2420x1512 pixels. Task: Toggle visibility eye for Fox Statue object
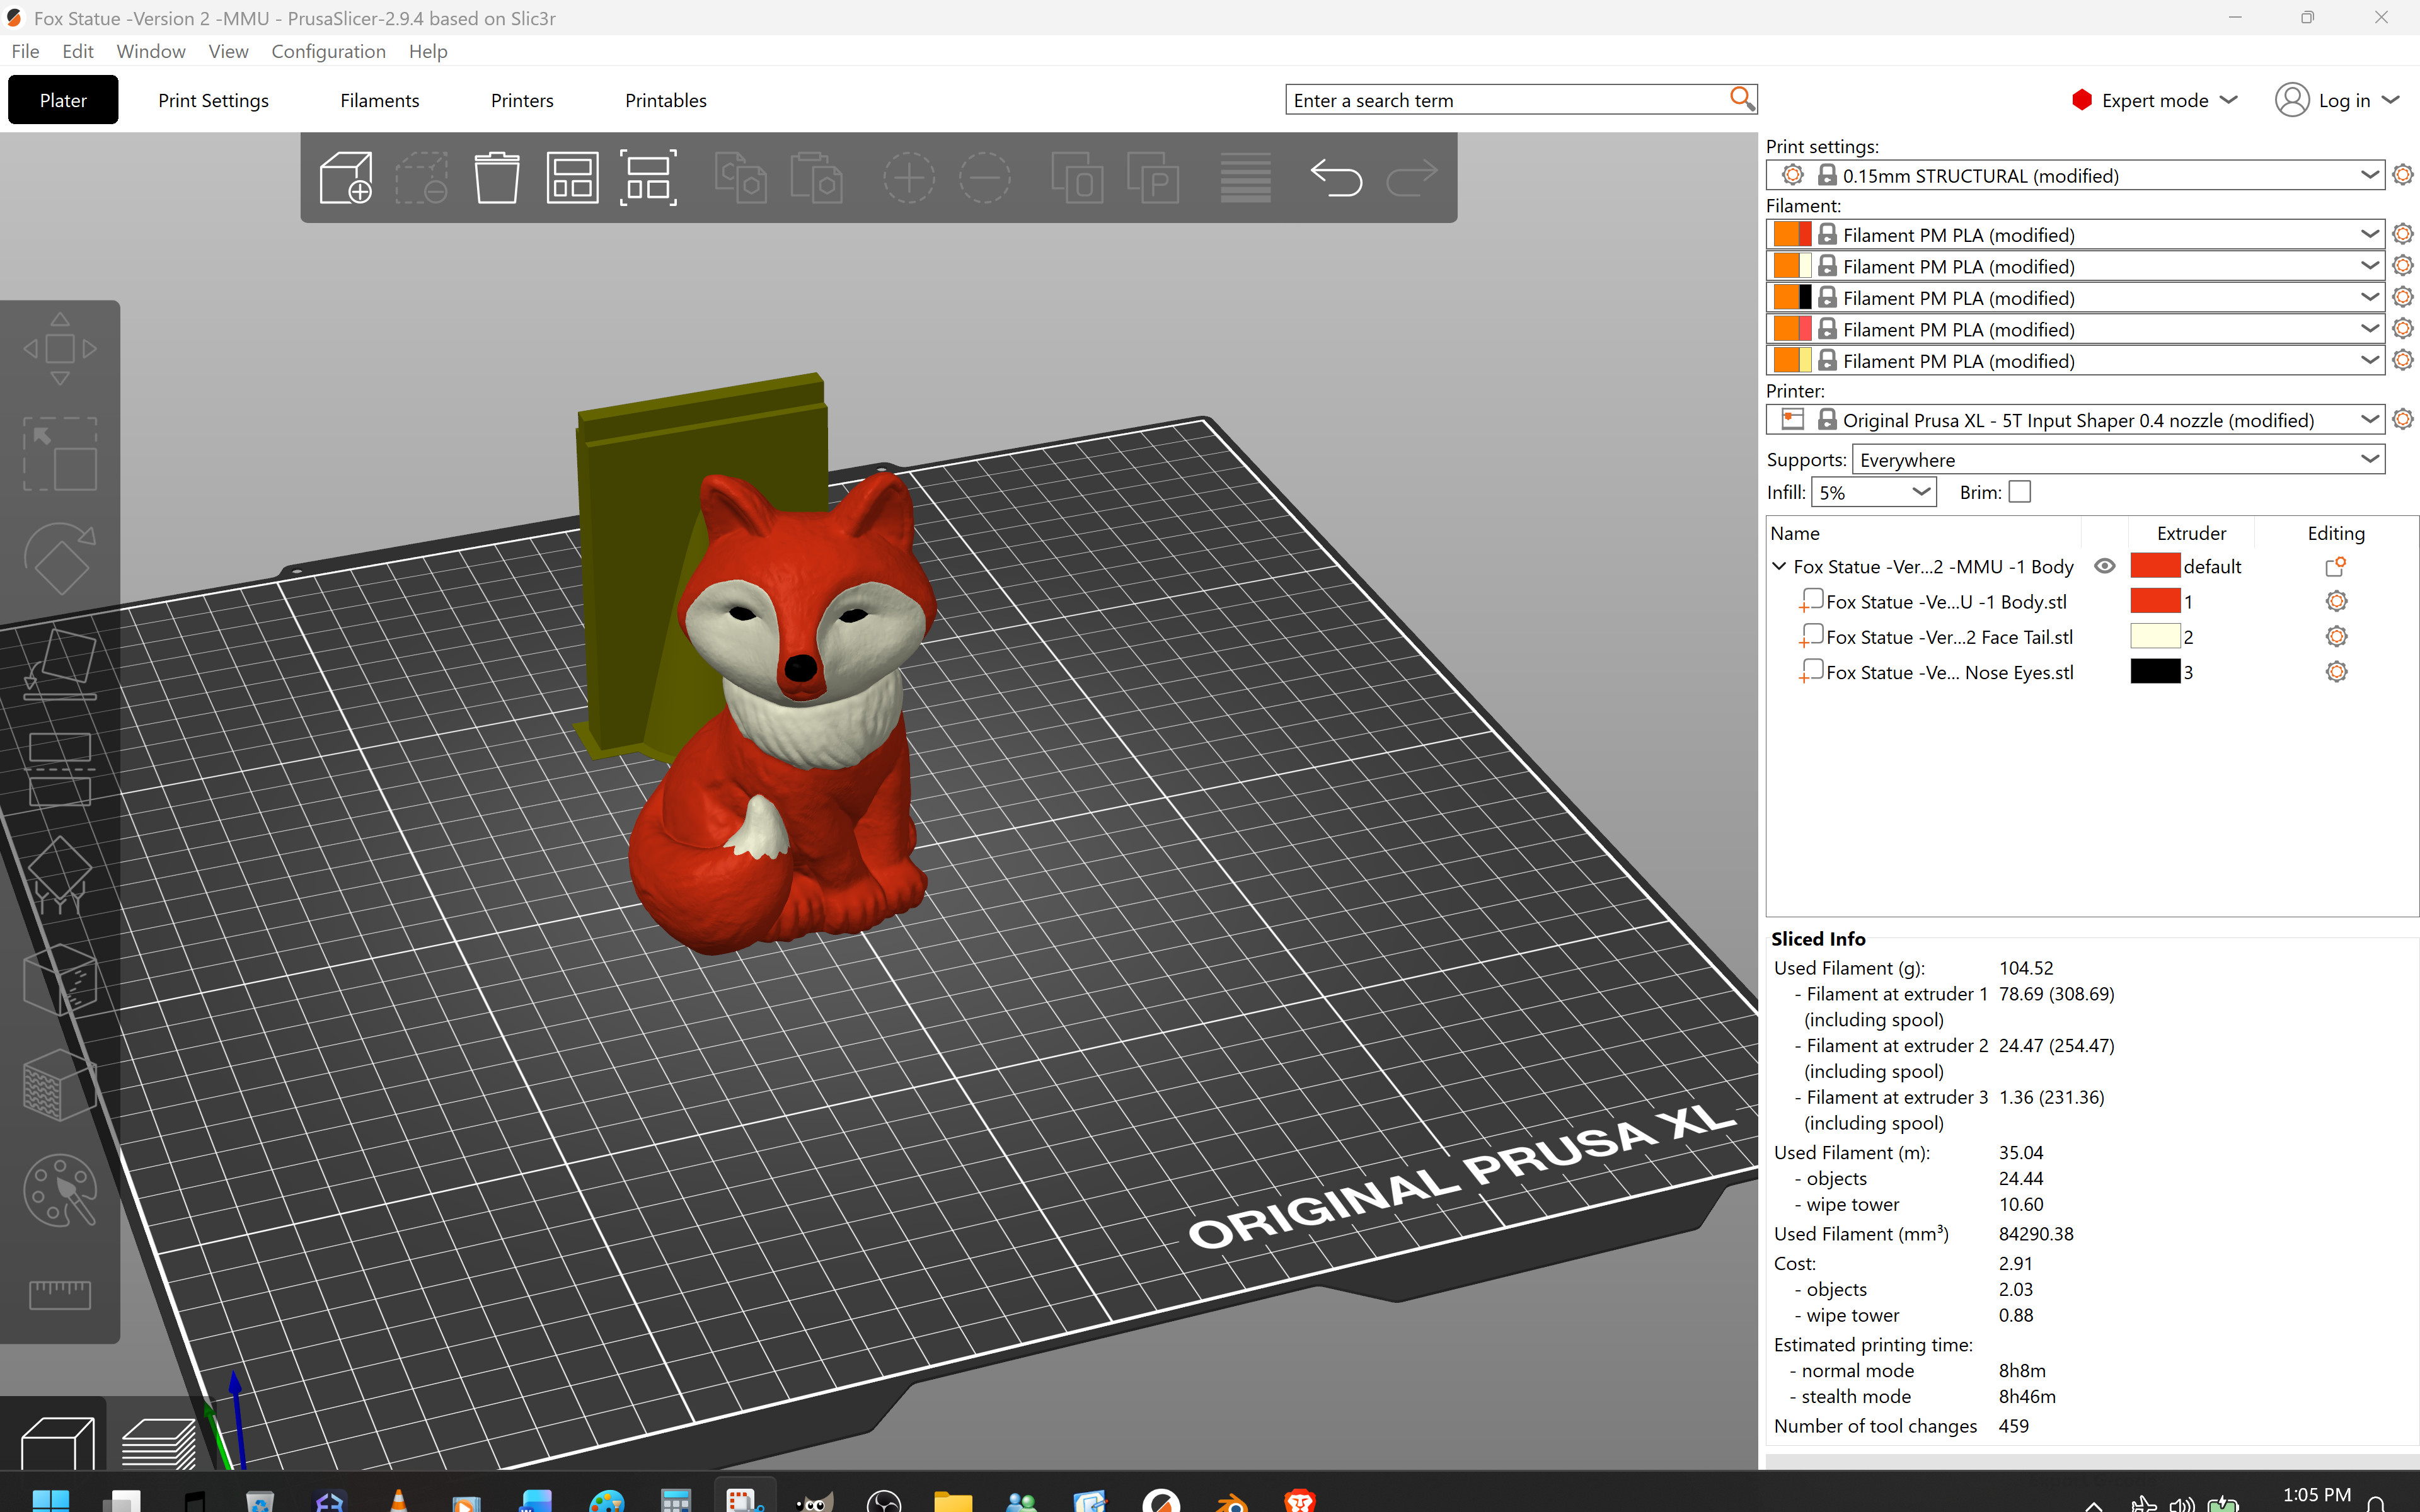point(2104,566)
